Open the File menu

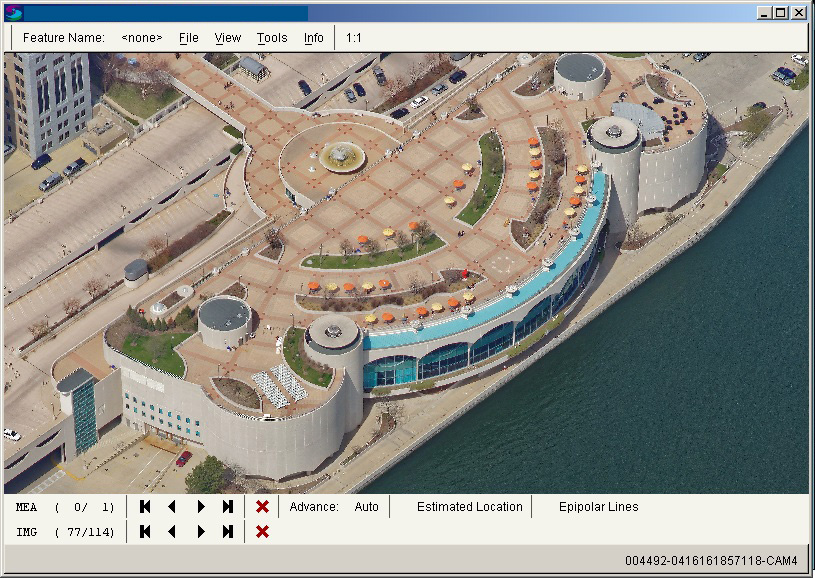[189, 38]
